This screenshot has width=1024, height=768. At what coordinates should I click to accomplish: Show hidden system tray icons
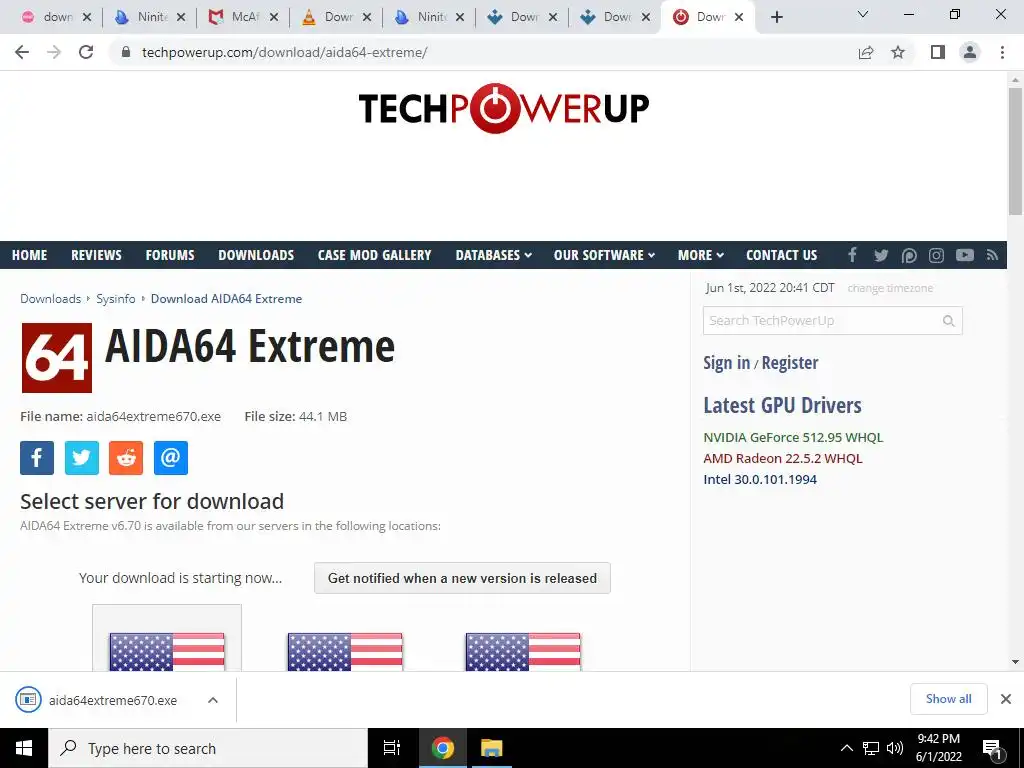point(846,748)
